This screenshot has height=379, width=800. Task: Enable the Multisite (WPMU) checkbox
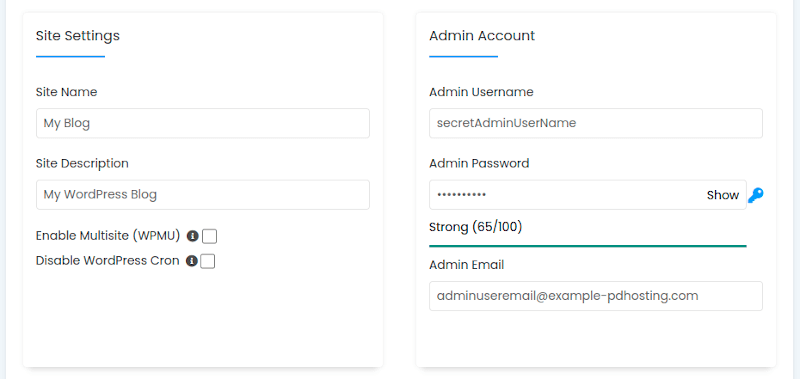pos(210,237)
